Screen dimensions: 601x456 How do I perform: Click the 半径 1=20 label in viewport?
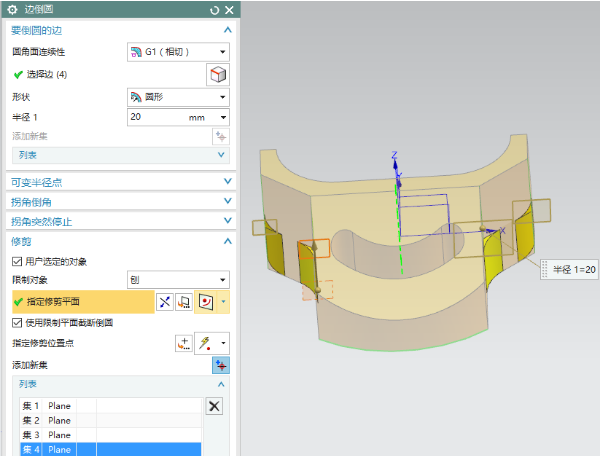tap(574, 269)
